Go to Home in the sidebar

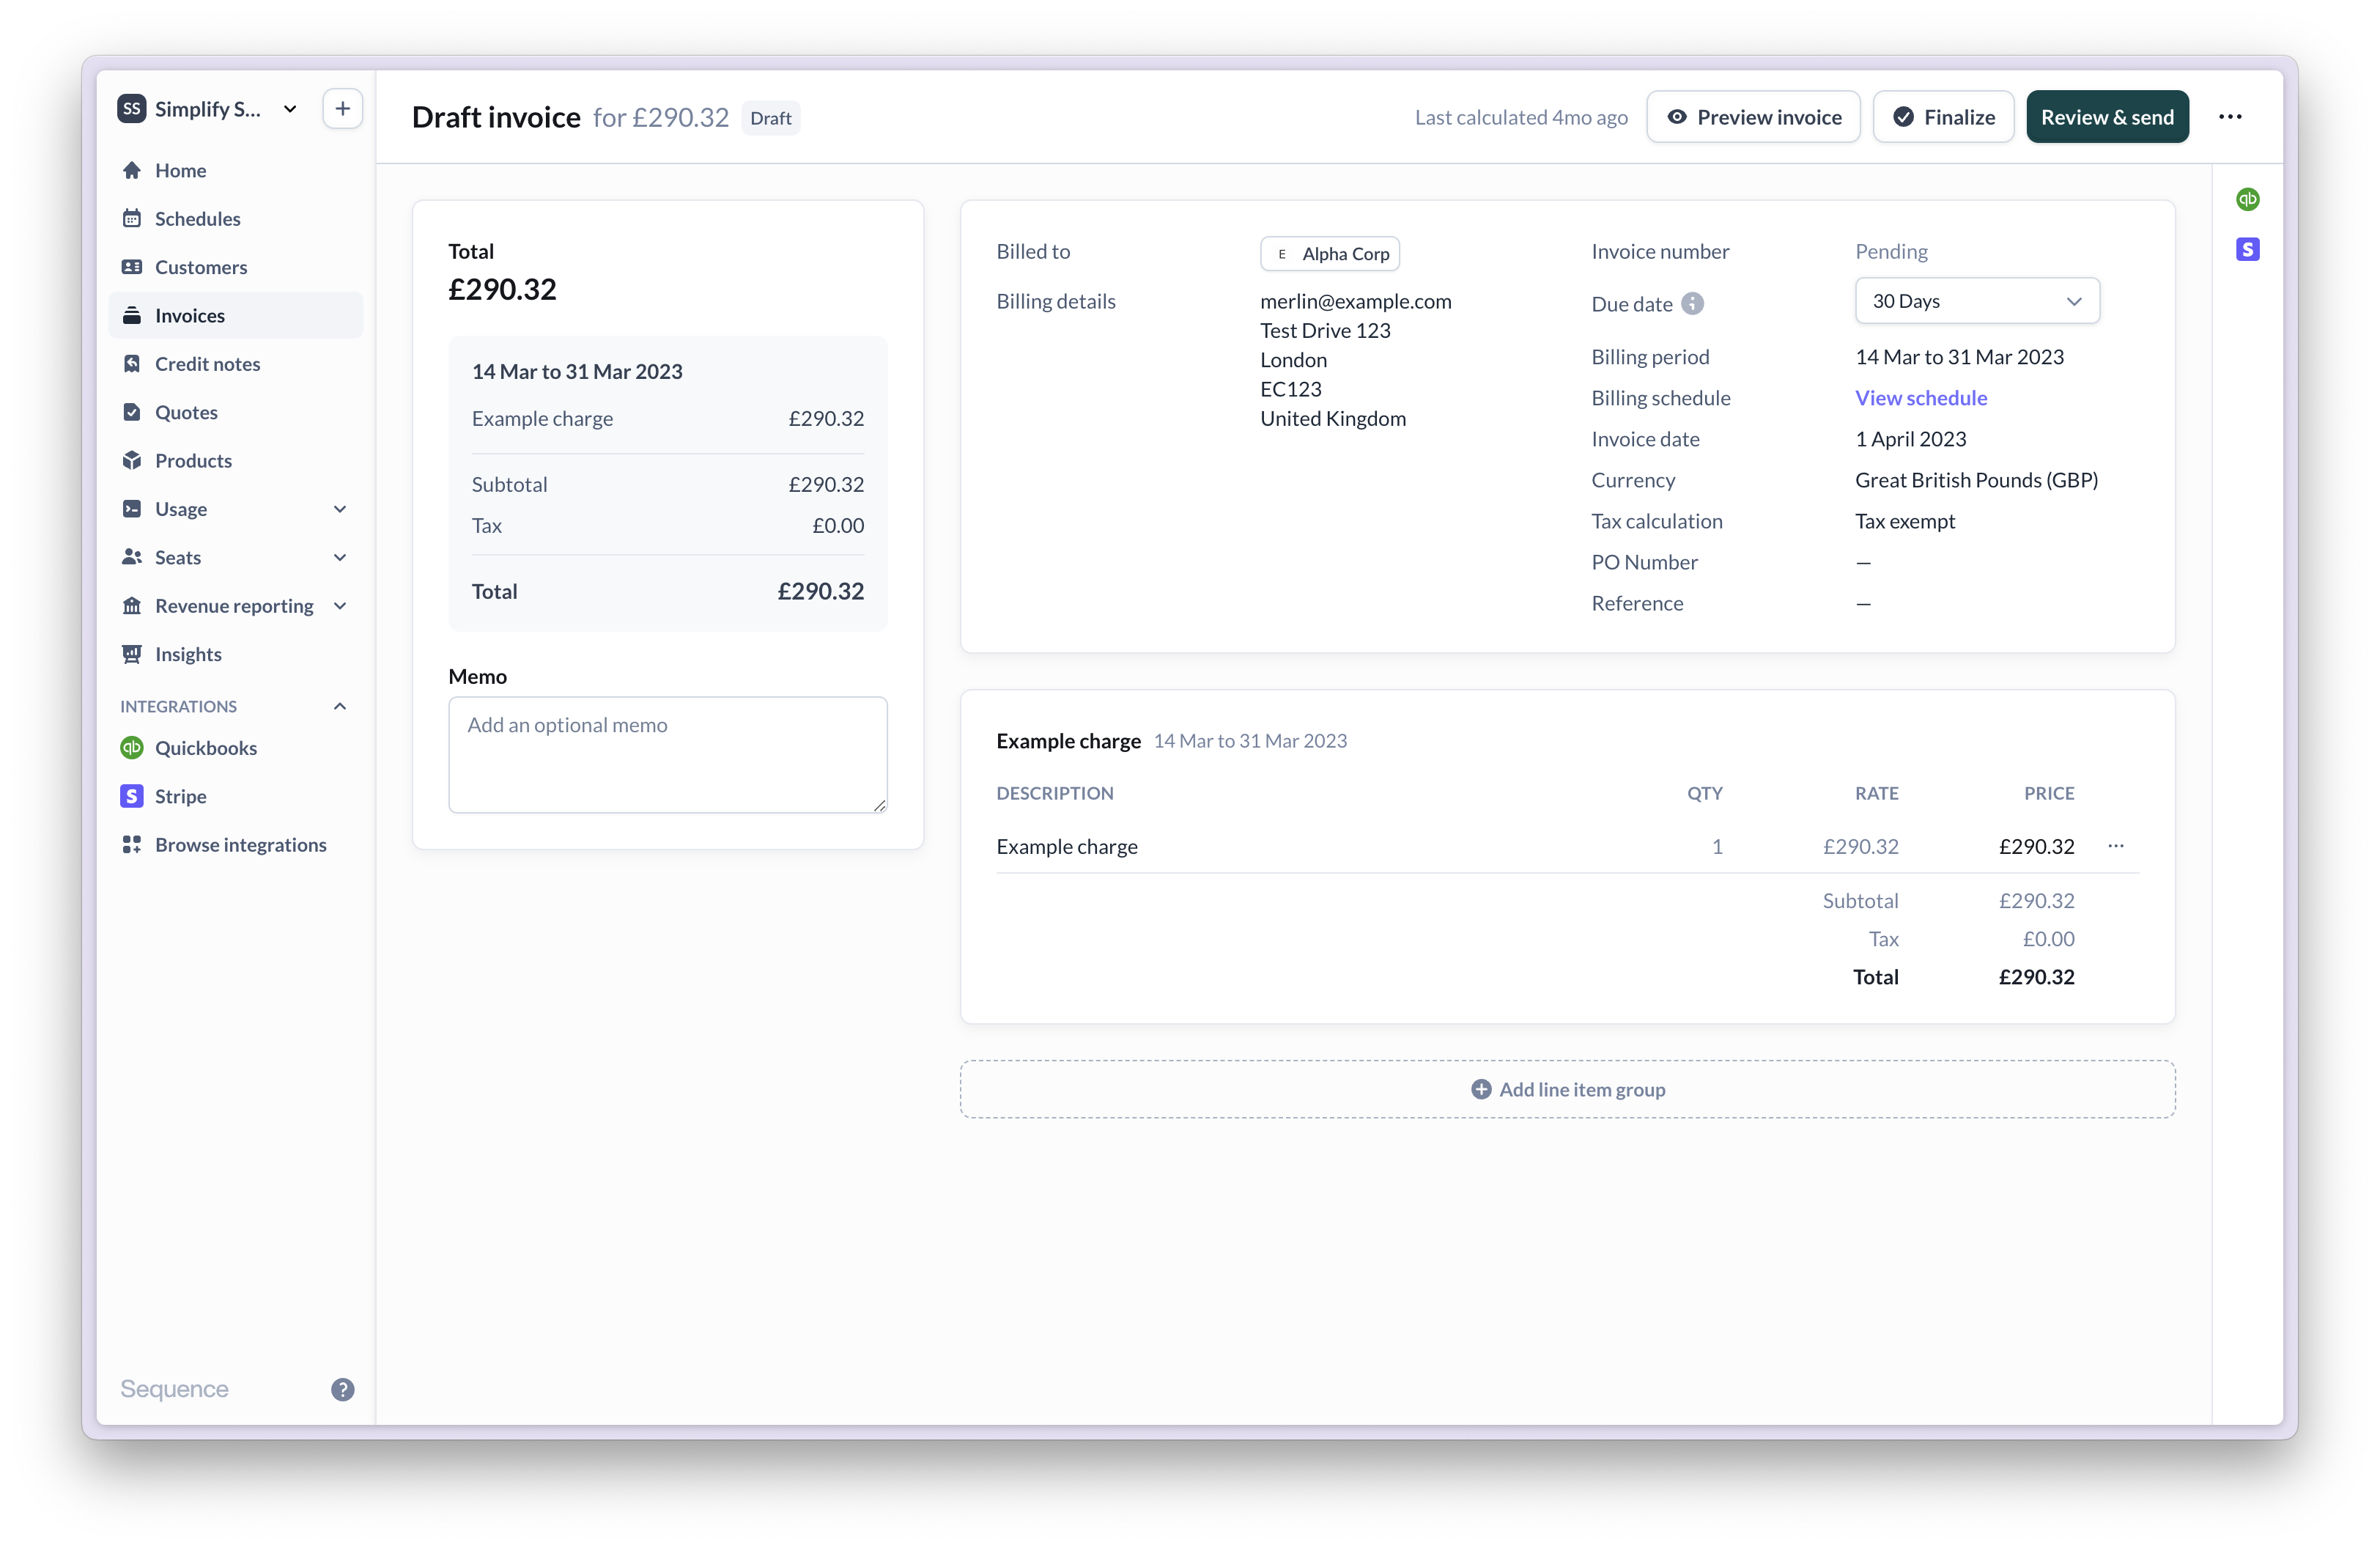[235, 170]
